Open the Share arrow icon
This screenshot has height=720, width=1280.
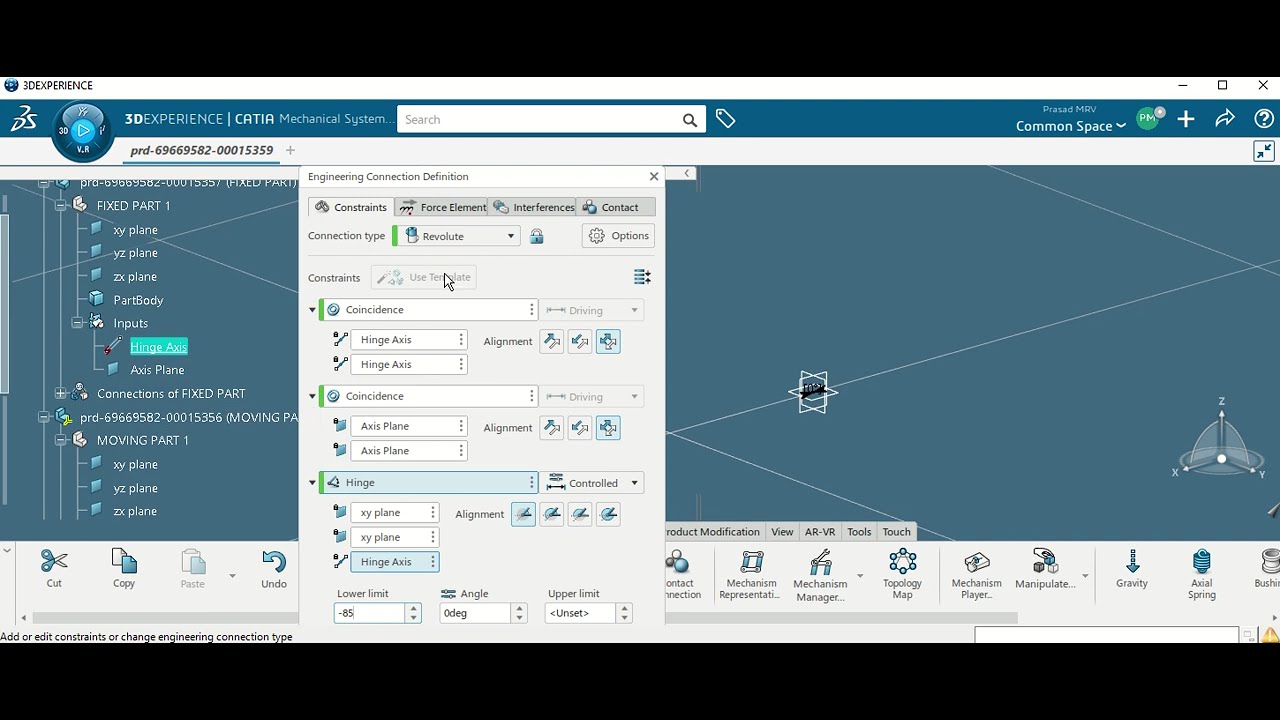point(1225,119)
